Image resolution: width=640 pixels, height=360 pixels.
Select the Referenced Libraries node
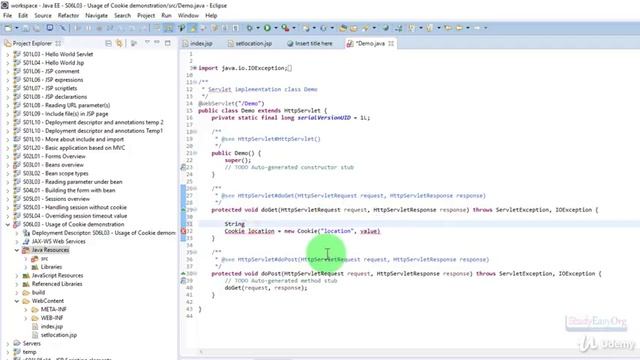(x=57, y=284)
